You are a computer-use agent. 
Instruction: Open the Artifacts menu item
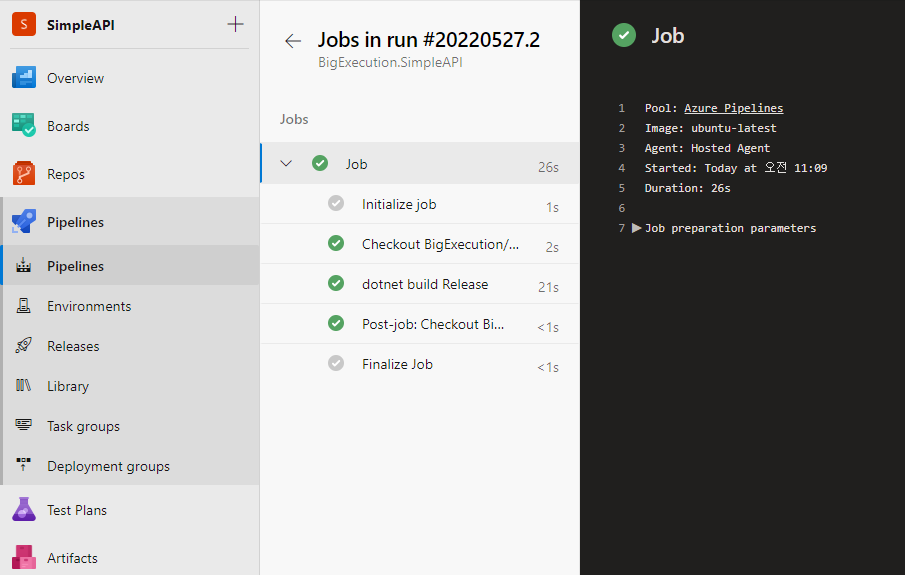(130, 558)
